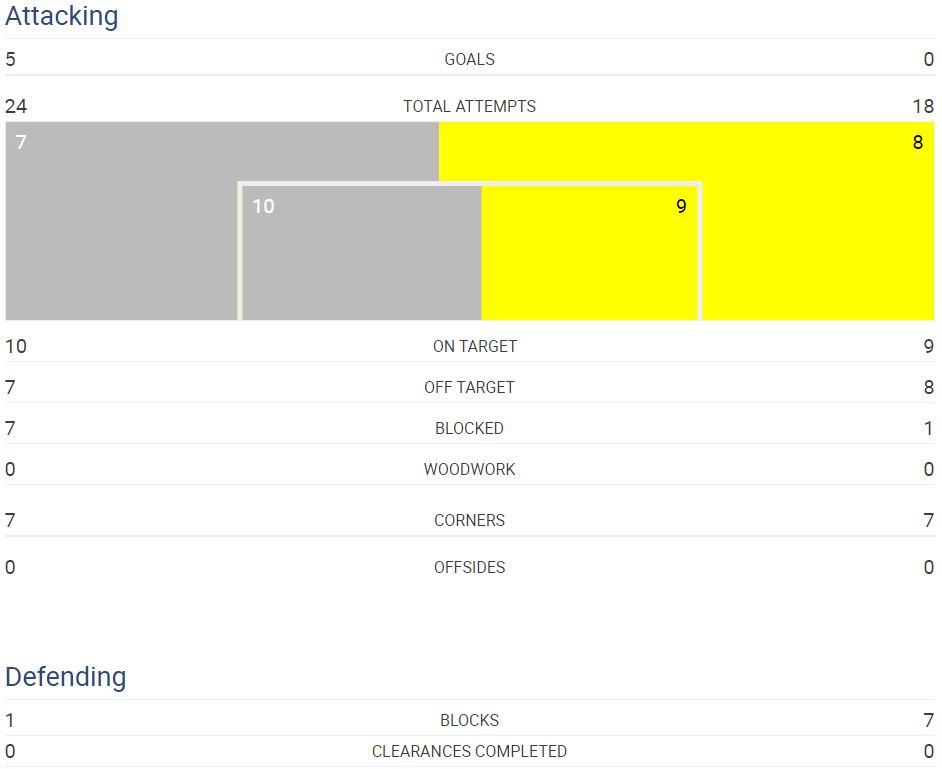Click the gray on-target goal area showing 10
Image resolution: width=942 pixels, height=769 pixels.
pos(362,252)
